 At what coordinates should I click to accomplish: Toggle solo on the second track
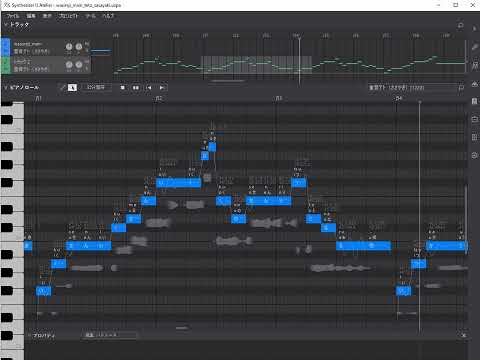[87, 68]
